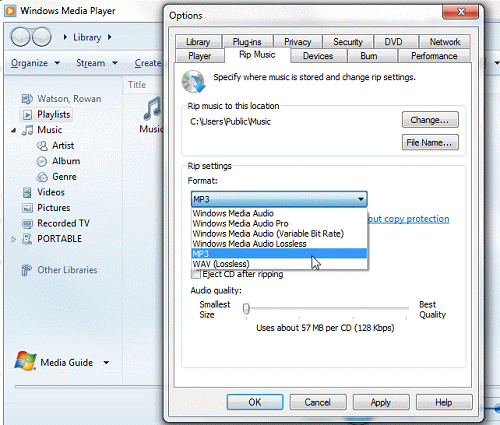Choose Windows Media Audio Pro format
This screenshot has width=500, height=425.
click(x=279, y=224)
